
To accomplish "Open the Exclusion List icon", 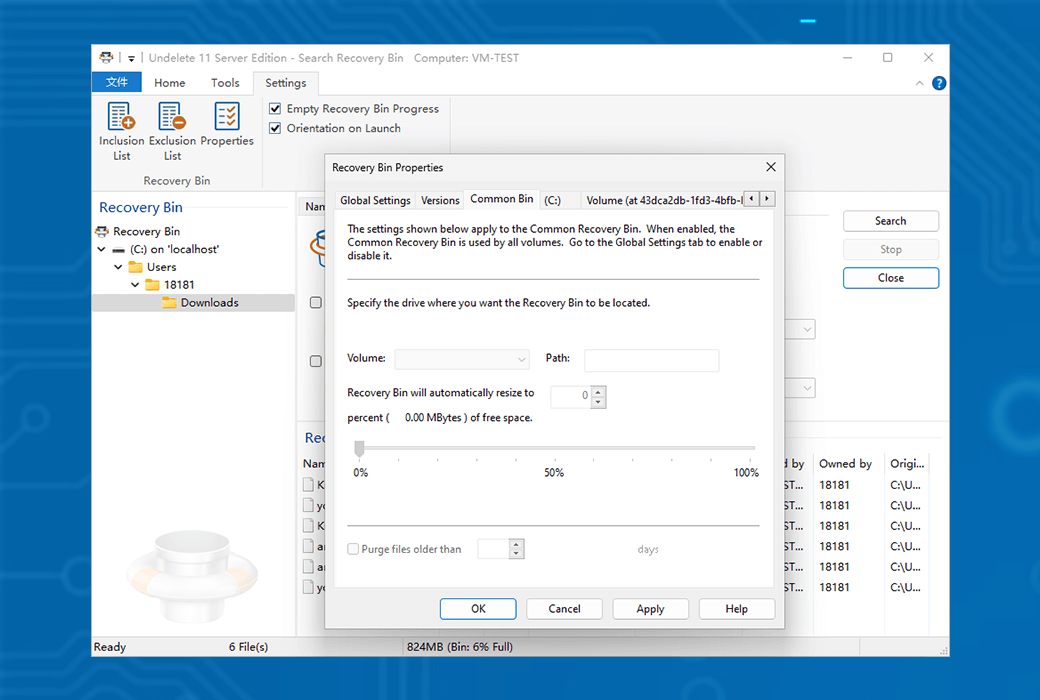I will (172, 118).
